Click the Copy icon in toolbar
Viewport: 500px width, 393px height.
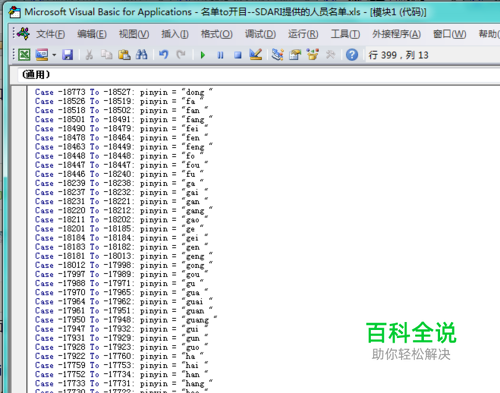point(106,54)
